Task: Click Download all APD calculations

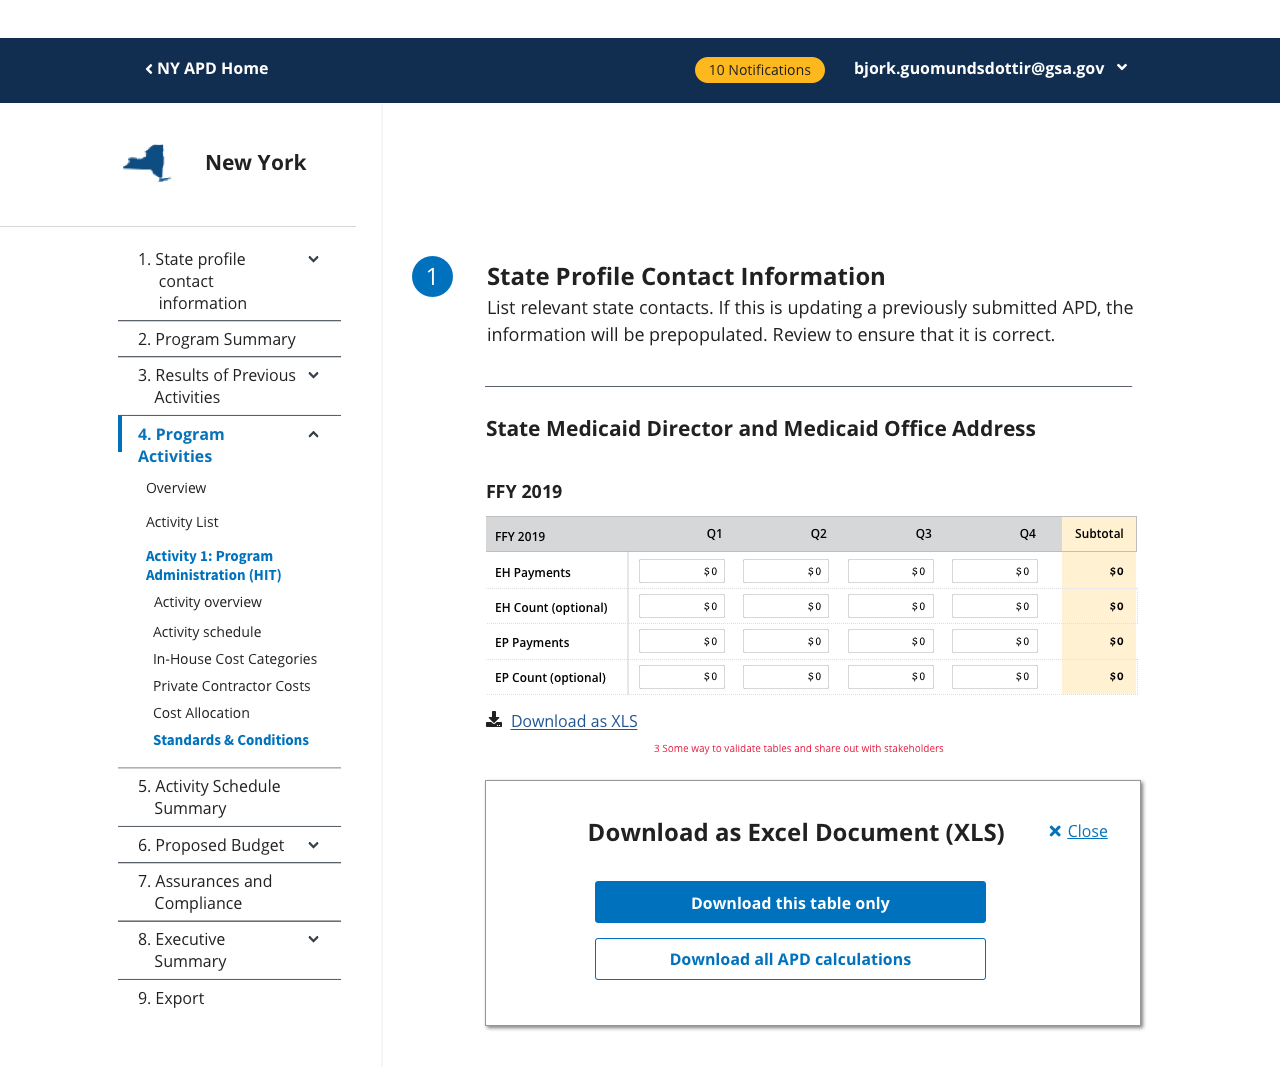Action: [x=790, y=958]
